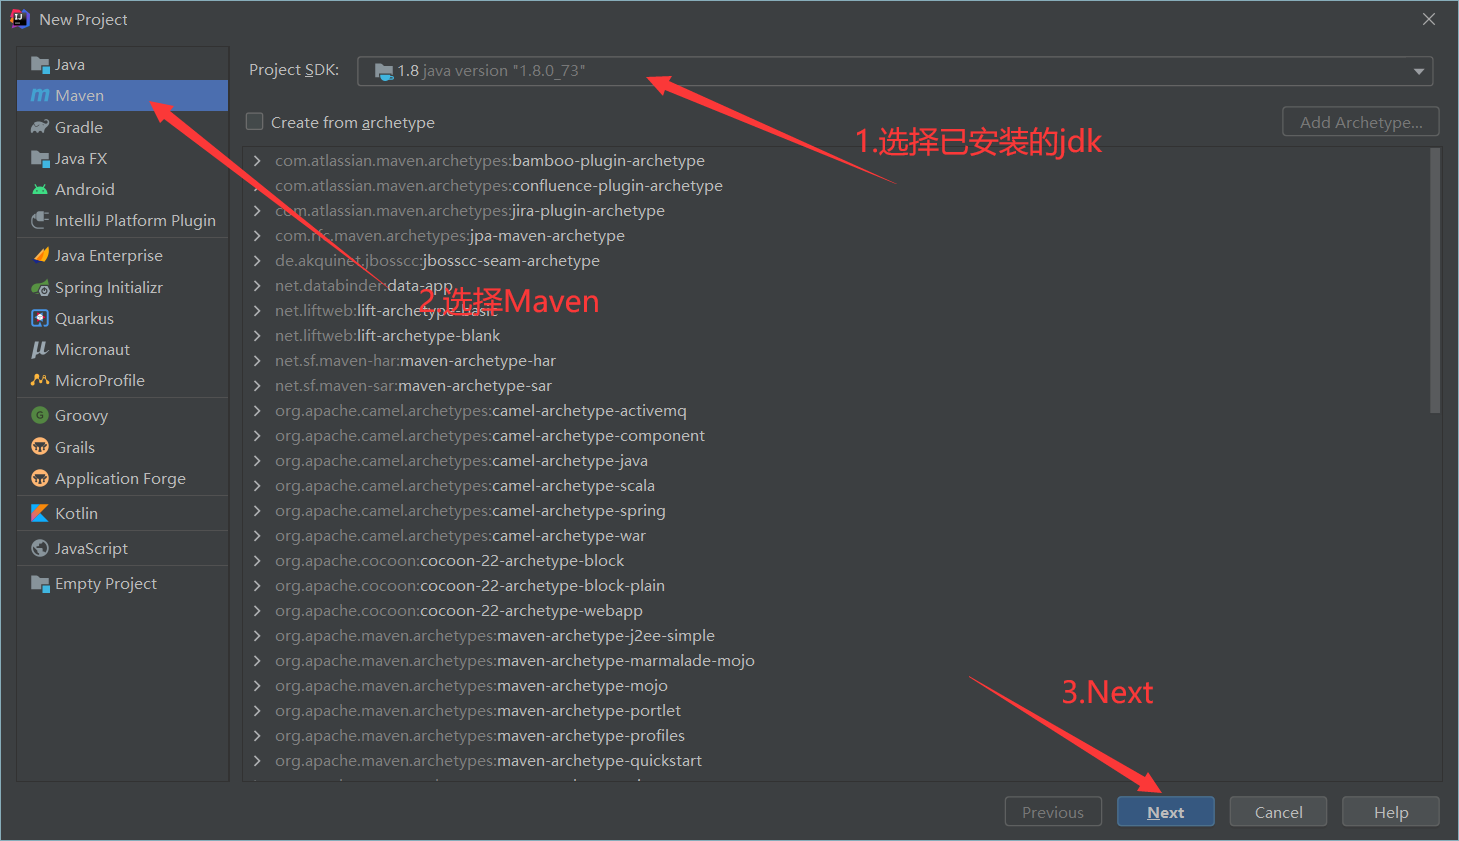Viewport: 1459px width, 841px height.
Task: Click the Java folder icon in sidebar
Action: (40, 65)
